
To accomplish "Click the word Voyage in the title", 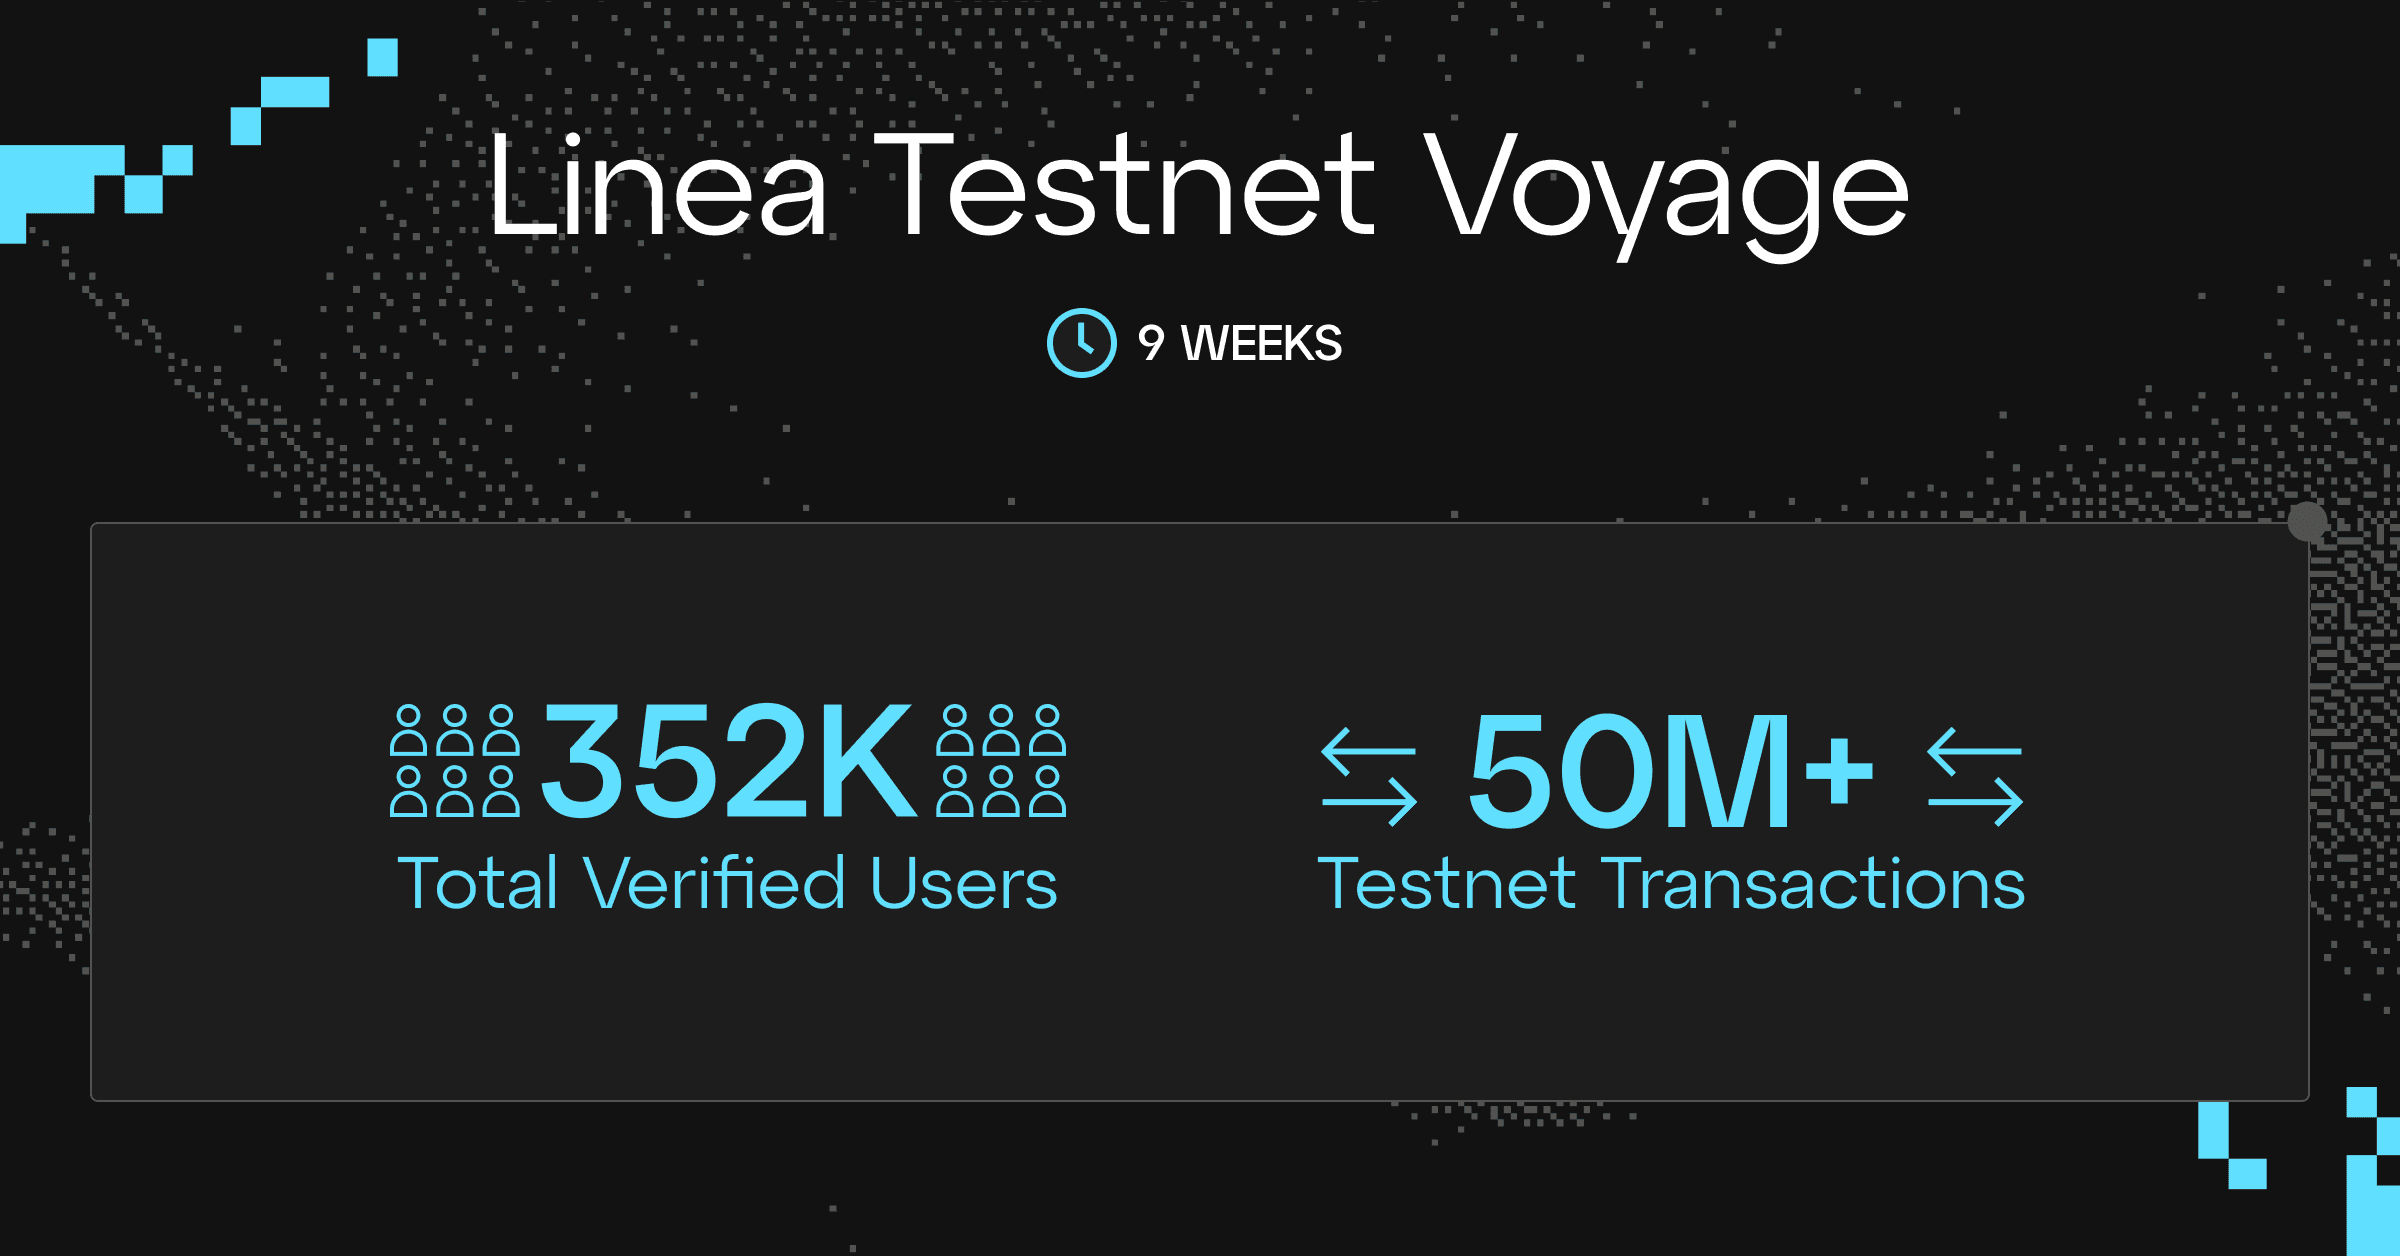I will [1666, 195].
